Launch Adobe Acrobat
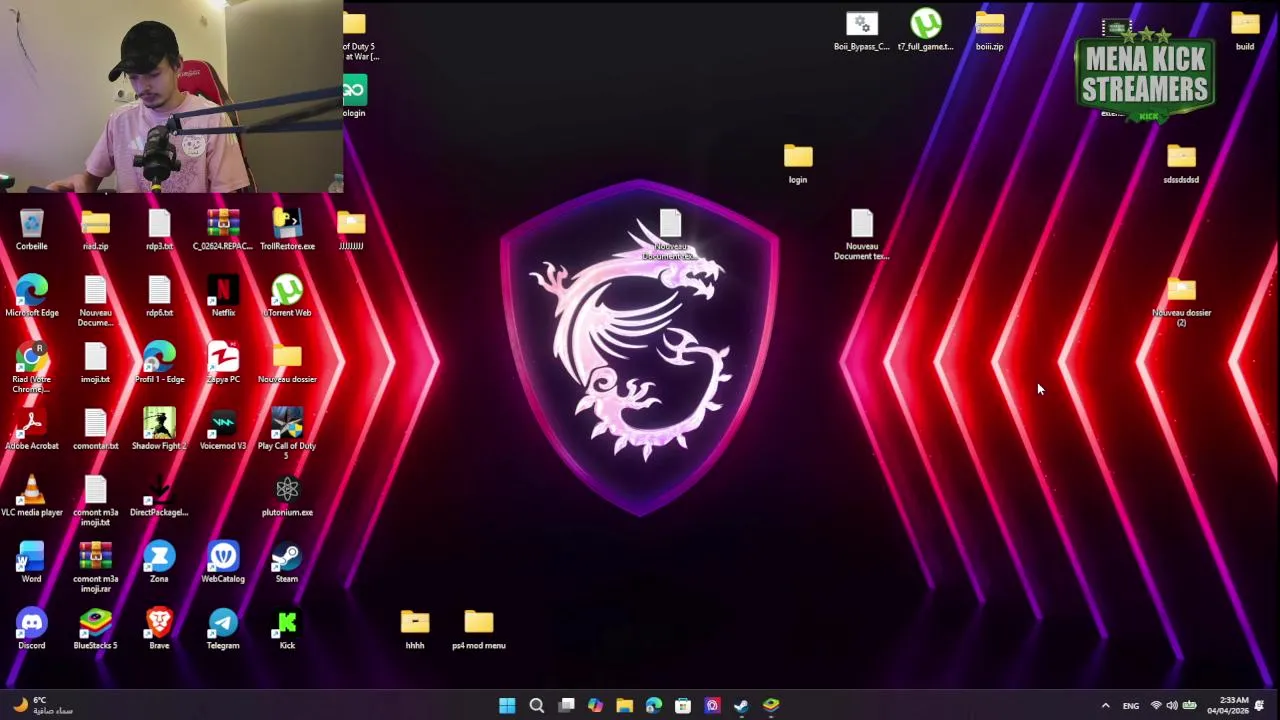 31,429
